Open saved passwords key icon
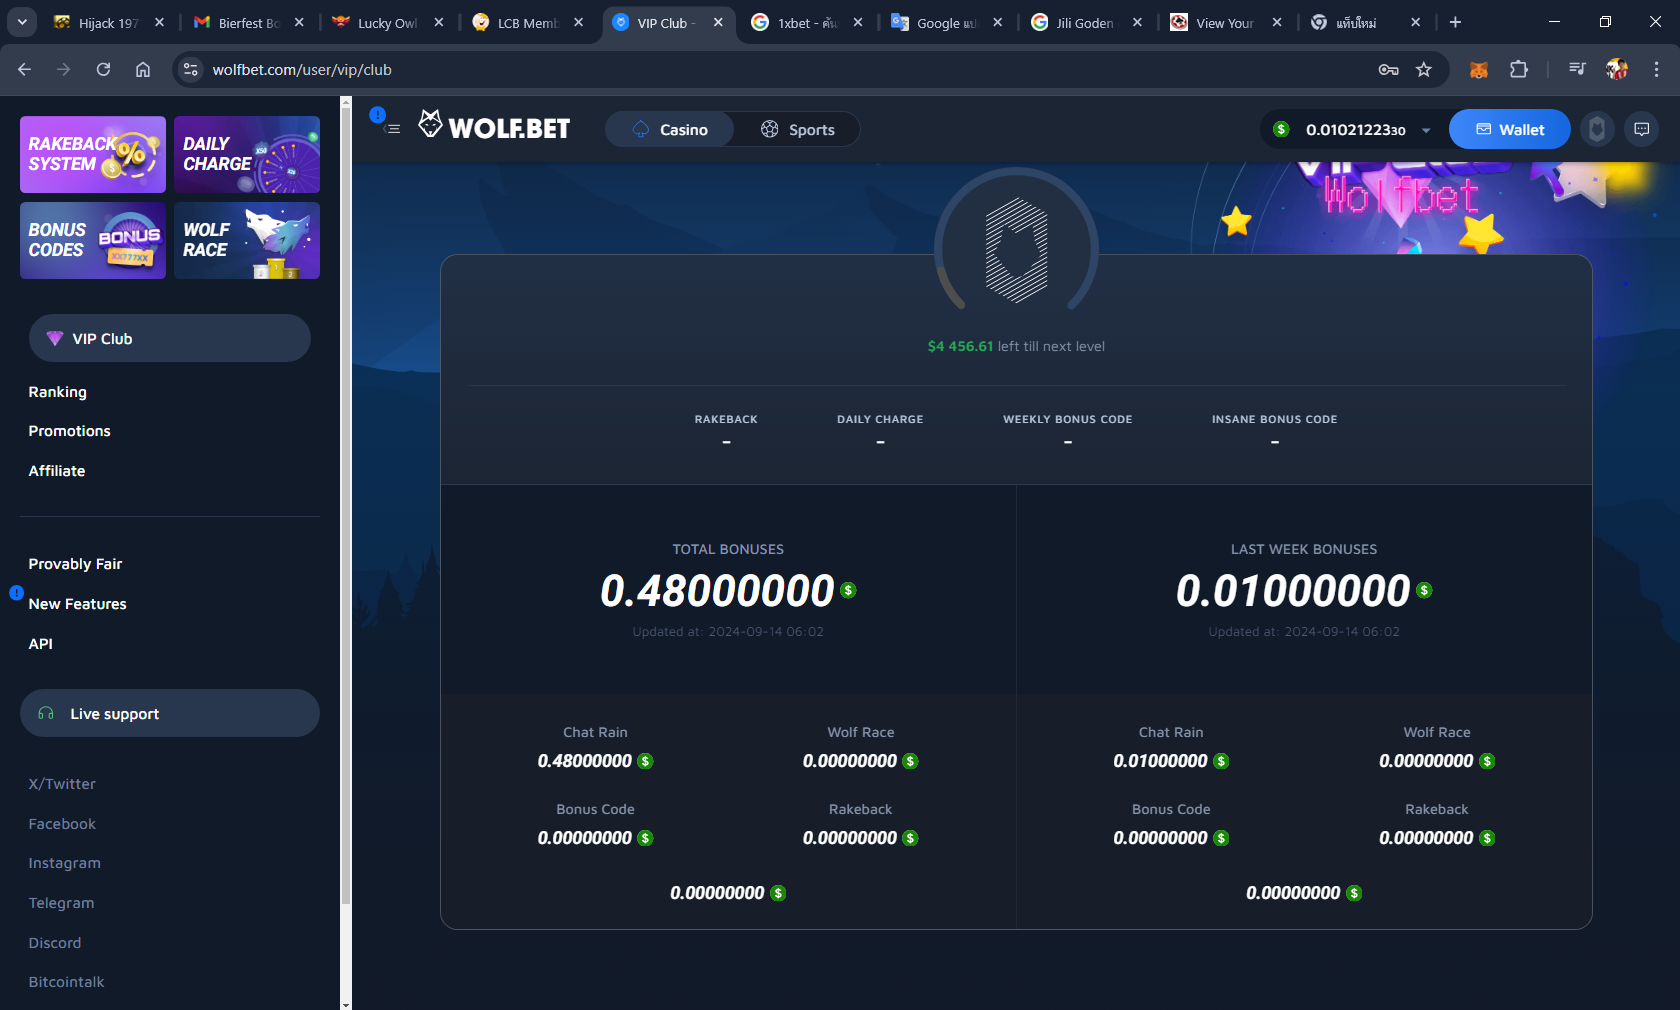The image size is (1680, 1010). click(x=1388, y=69)
